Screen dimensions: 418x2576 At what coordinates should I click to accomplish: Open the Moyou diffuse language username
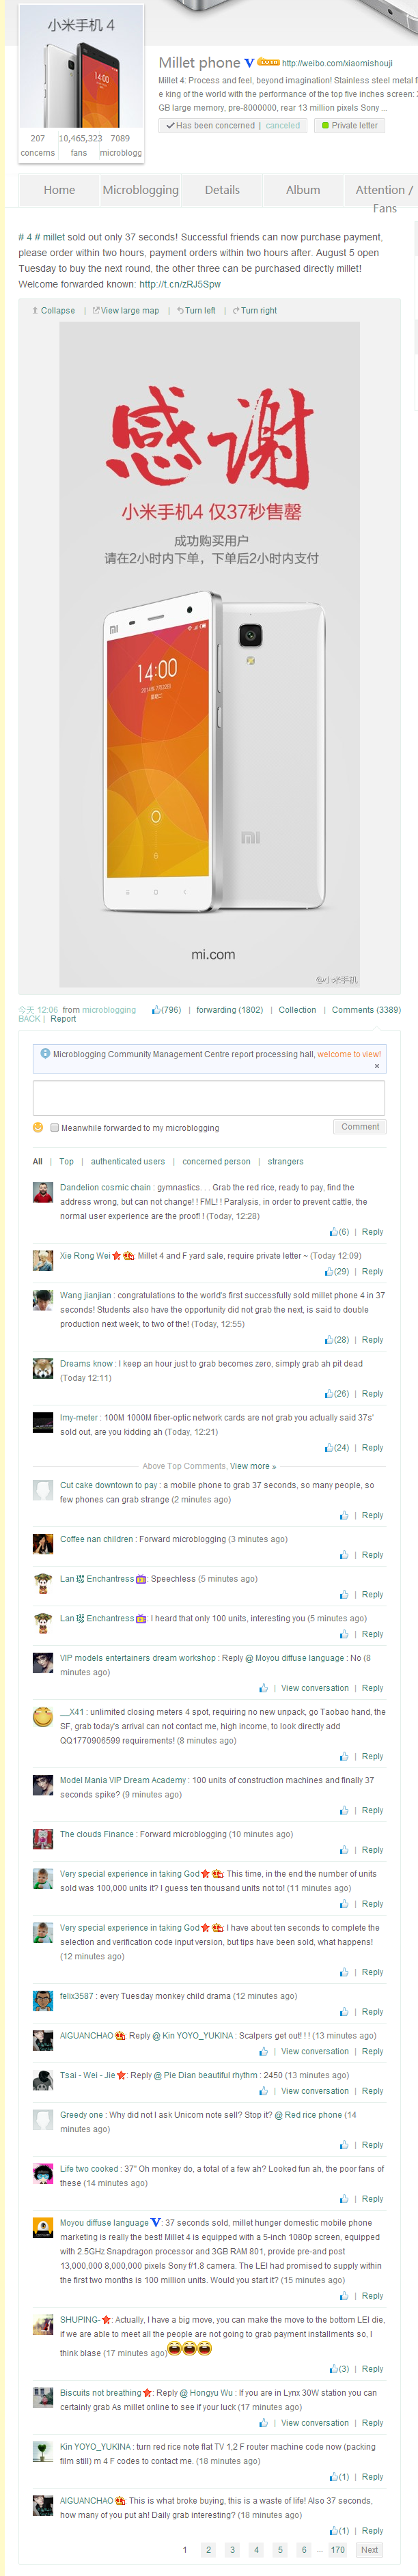point(104,2223)
